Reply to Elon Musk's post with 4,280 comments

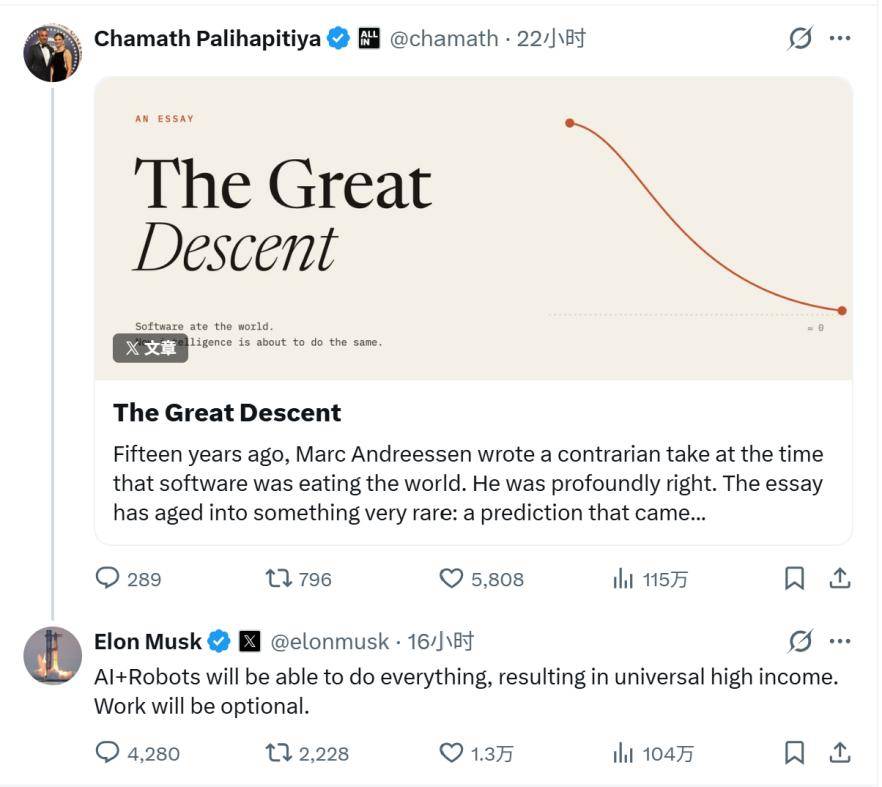(x=137, y=753)
